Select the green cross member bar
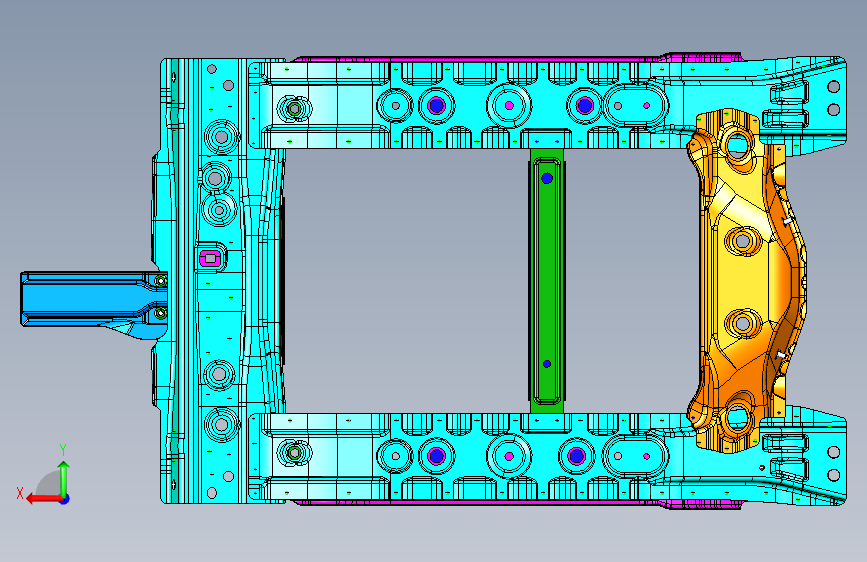The width and height of the screenshot is (867, 562). (547, 280)
